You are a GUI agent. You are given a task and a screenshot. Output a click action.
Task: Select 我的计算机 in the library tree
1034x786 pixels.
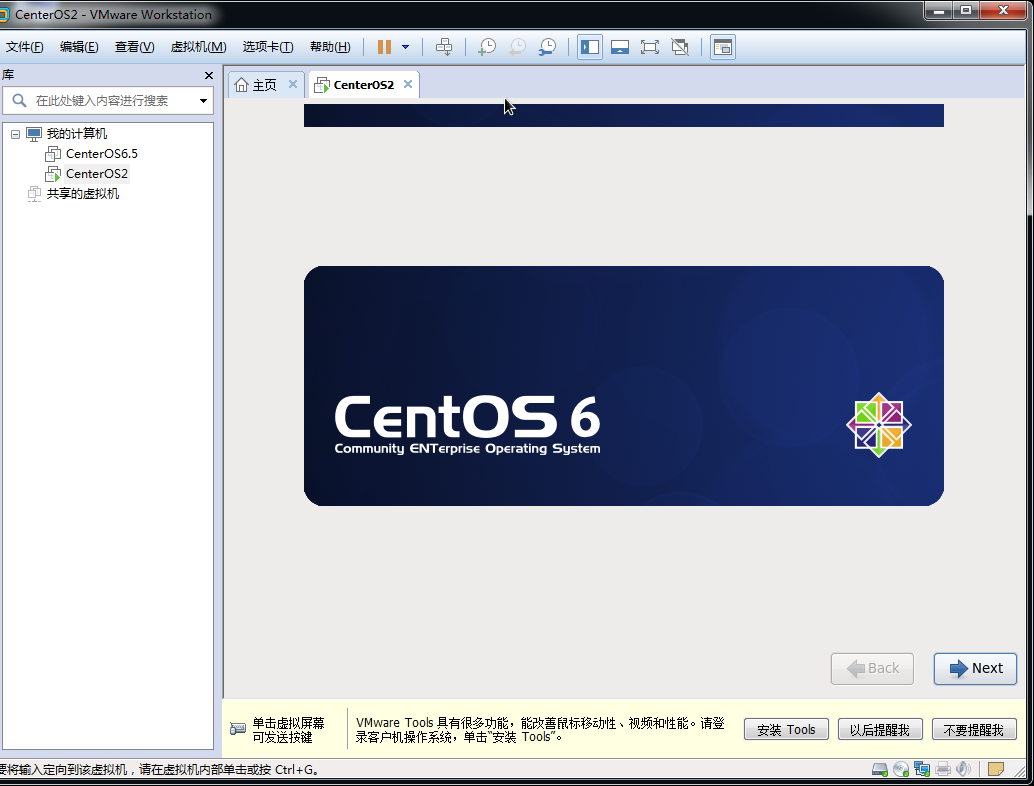click(x=76, y=134)
